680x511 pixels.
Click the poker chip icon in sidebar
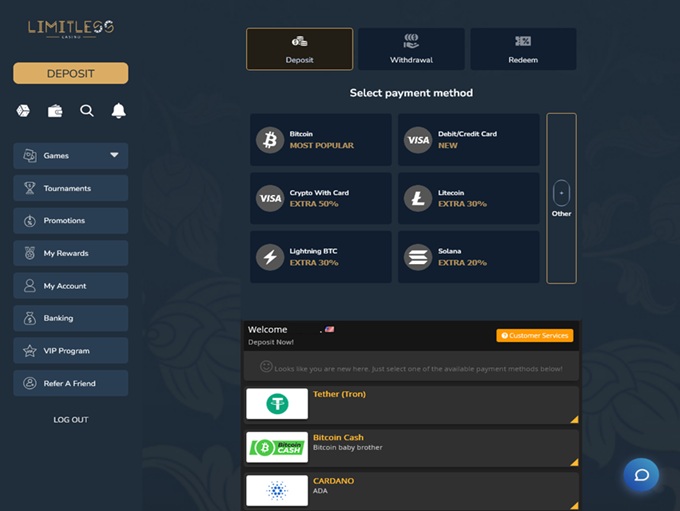(x=23, y=110)
